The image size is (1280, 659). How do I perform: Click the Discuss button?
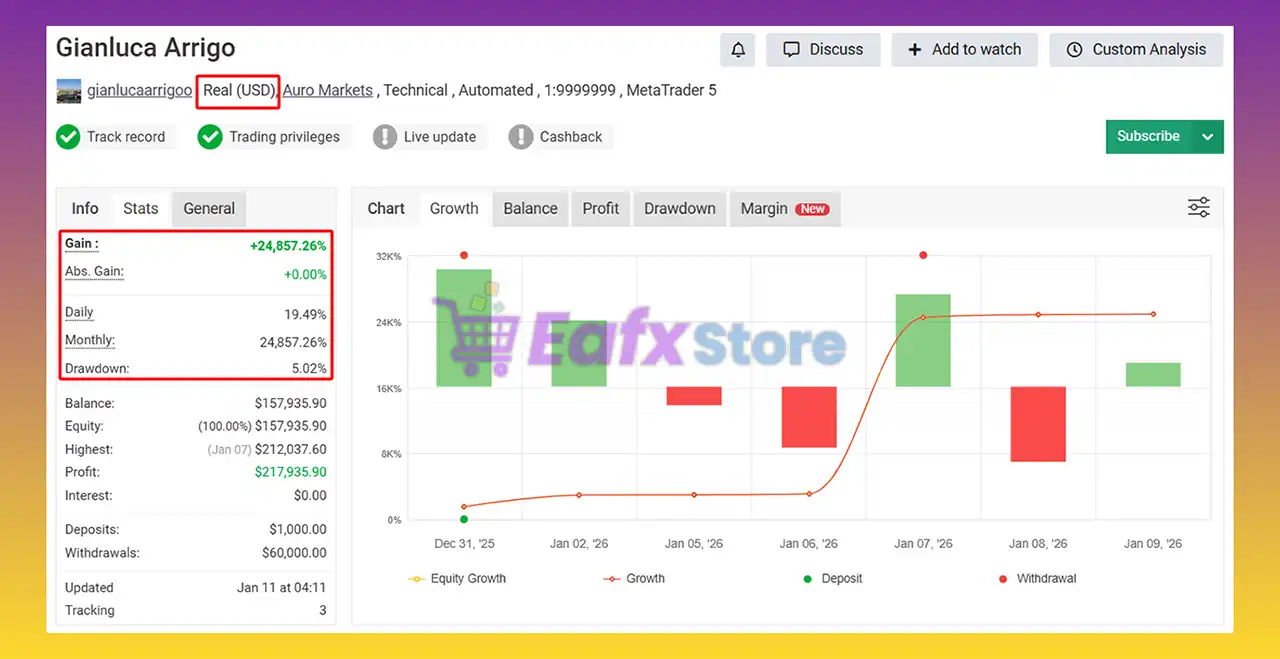click(x=823, y=50)
